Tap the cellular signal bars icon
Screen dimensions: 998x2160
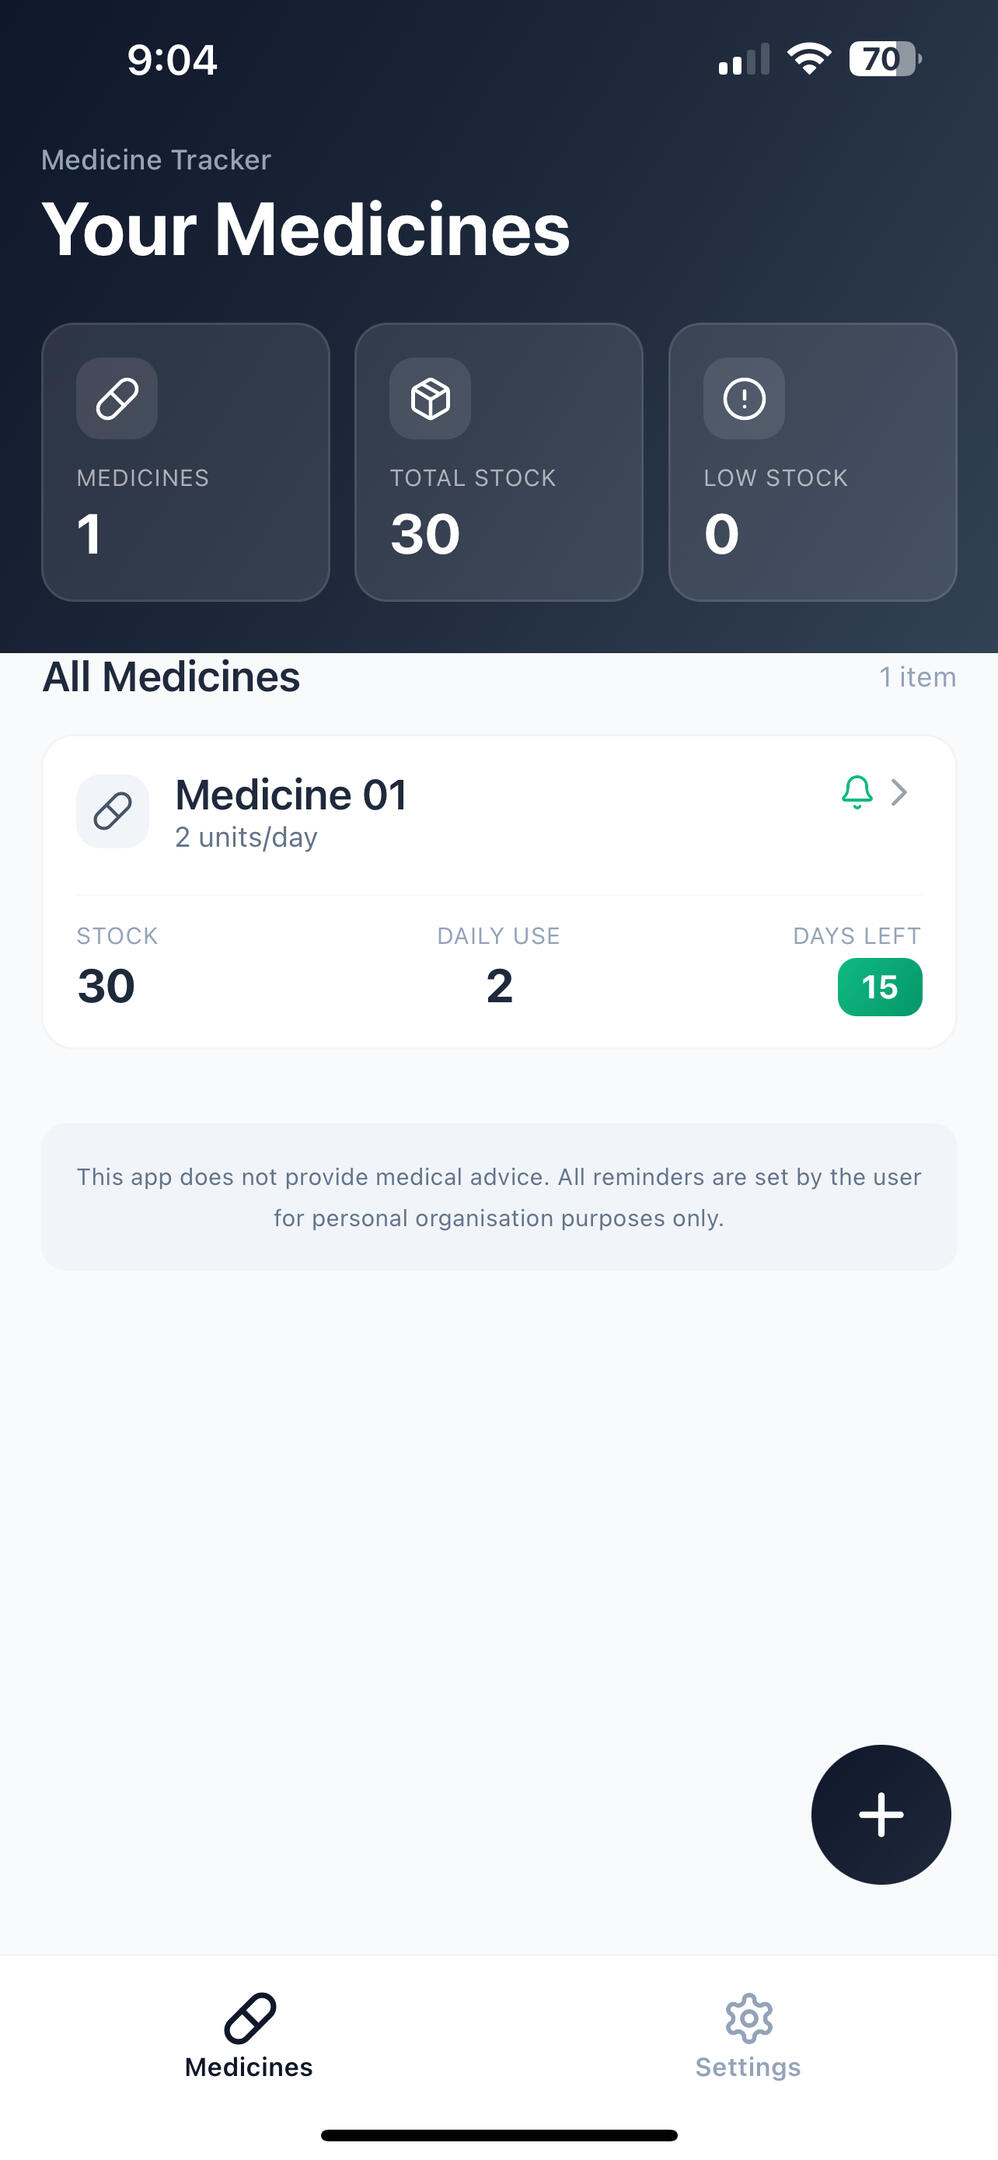click(743, 60)
